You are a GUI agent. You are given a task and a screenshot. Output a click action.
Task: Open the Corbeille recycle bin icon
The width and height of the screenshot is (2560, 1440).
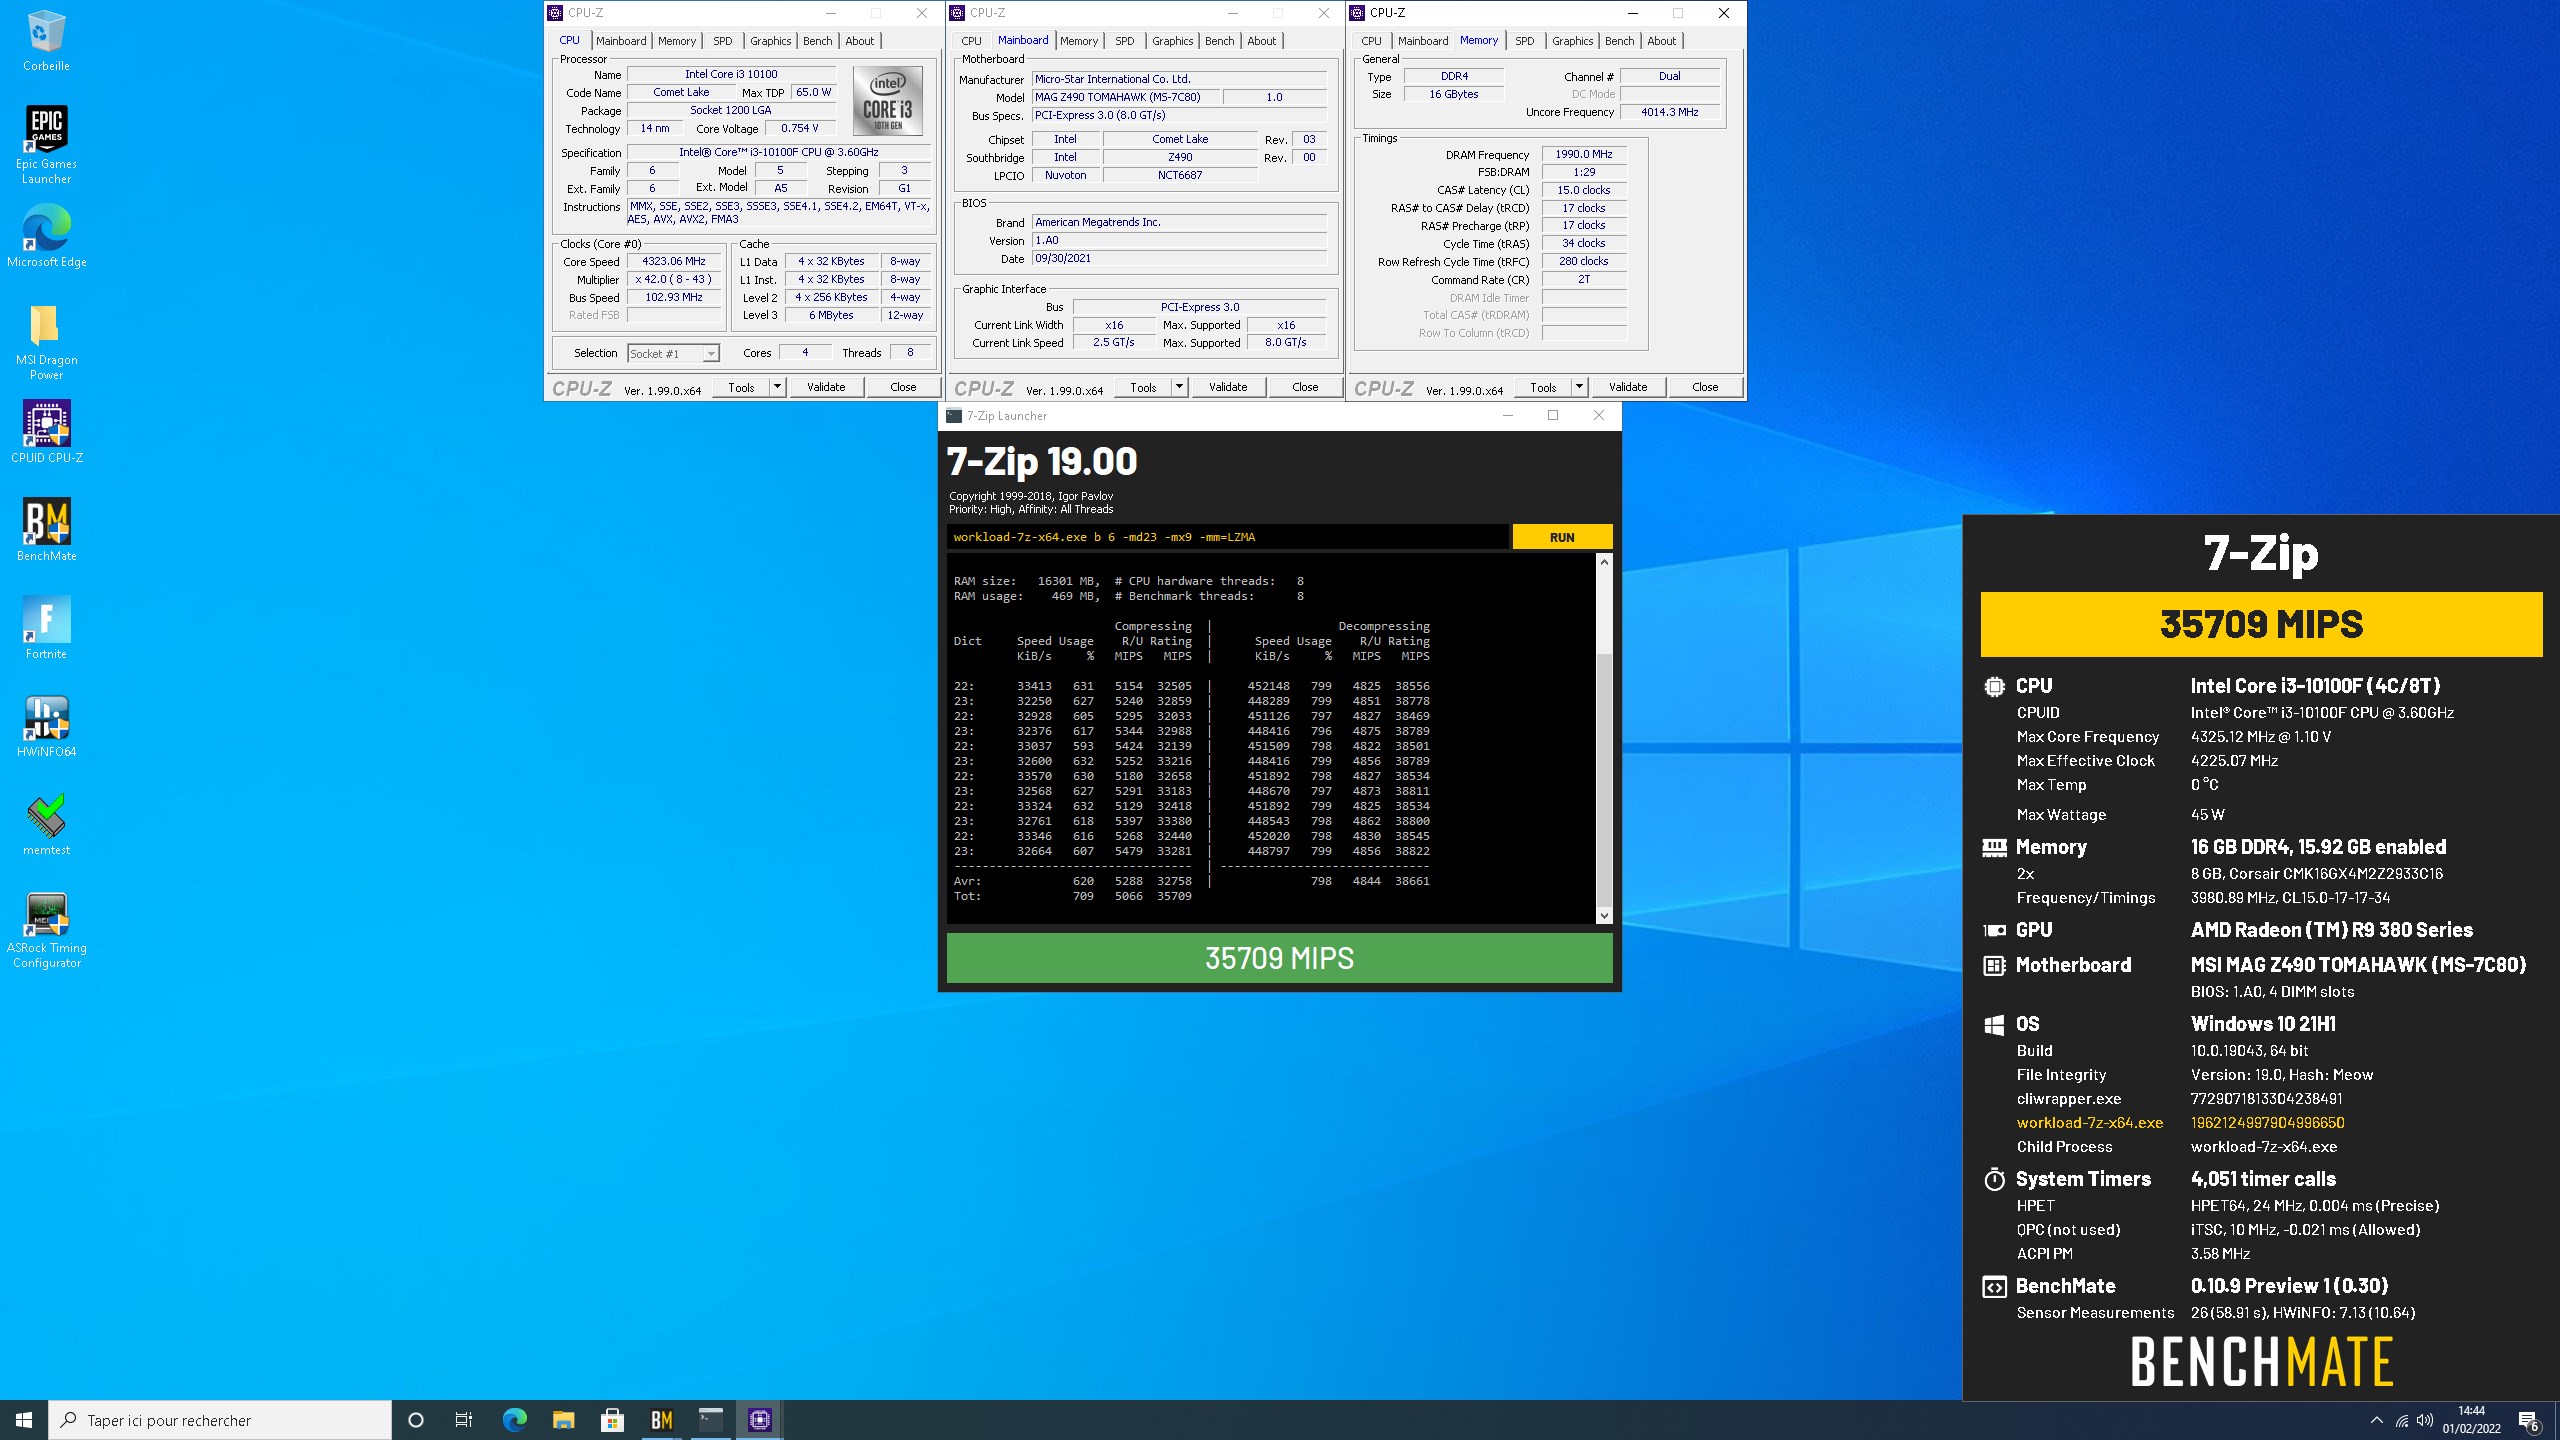(46, 41)
